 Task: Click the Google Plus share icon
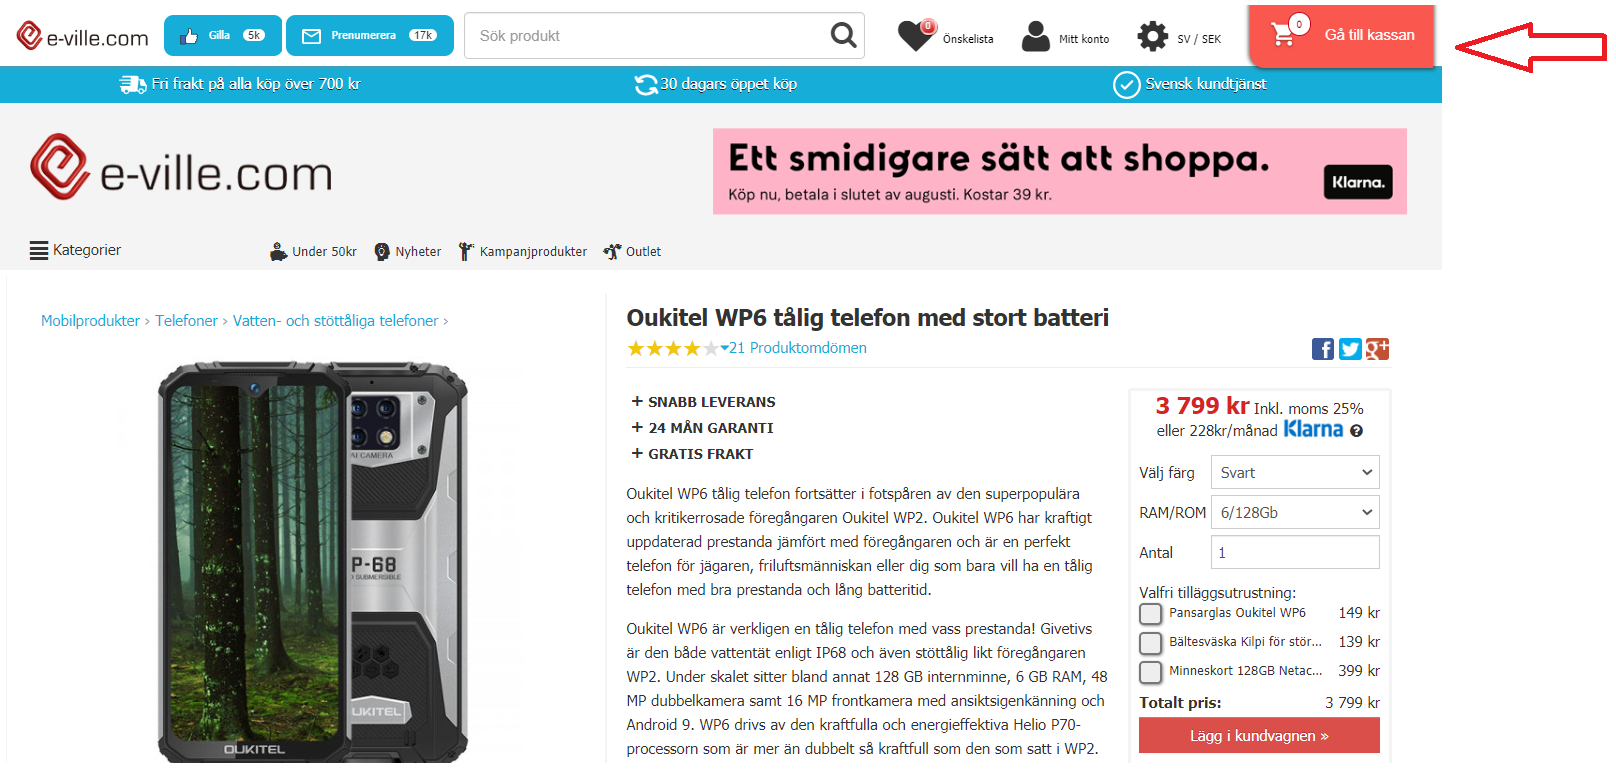(1378, 349)
